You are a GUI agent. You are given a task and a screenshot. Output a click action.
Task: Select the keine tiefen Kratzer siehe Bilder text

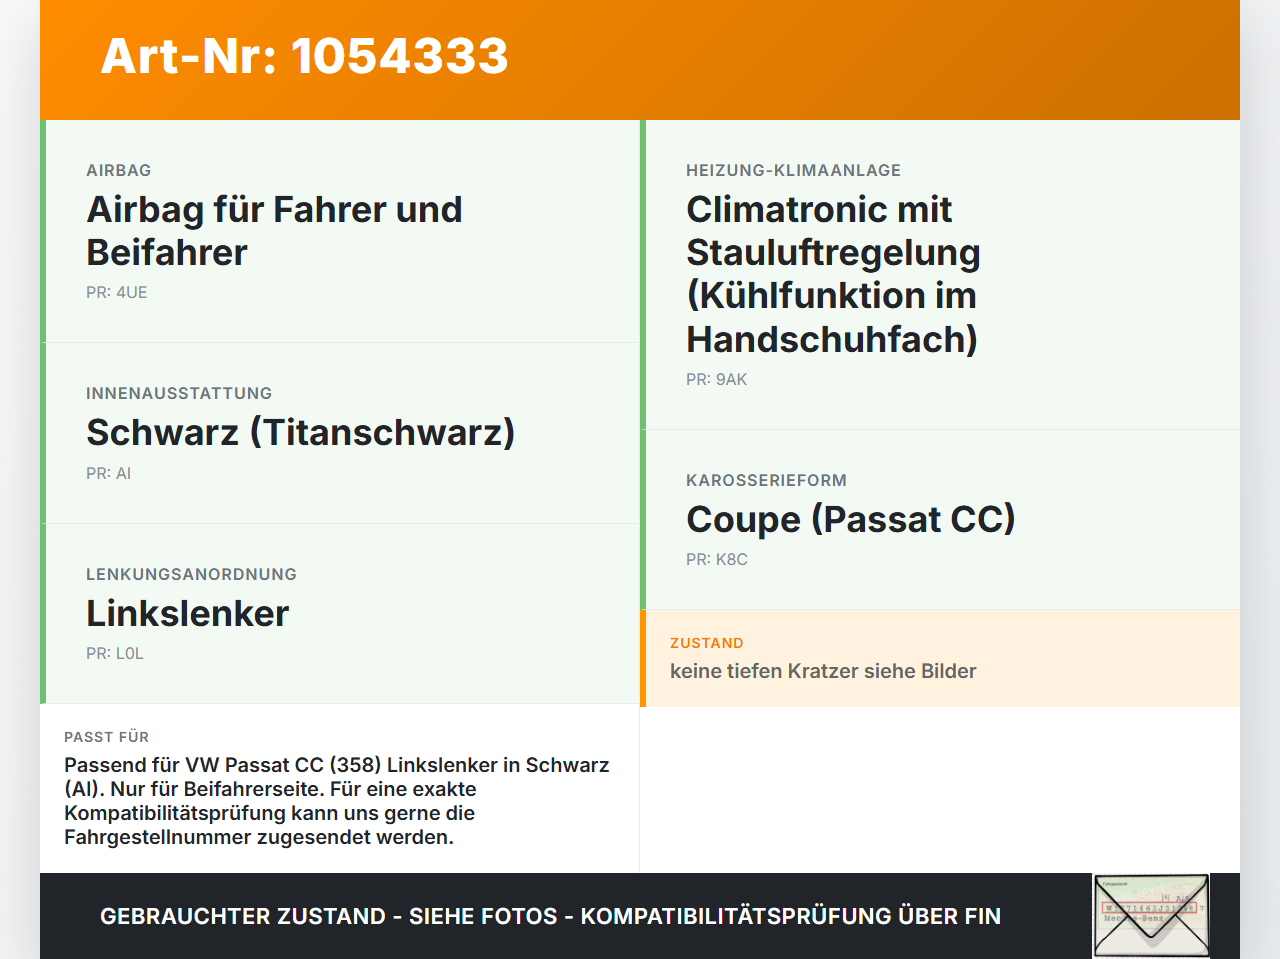[x=823, y=671]
